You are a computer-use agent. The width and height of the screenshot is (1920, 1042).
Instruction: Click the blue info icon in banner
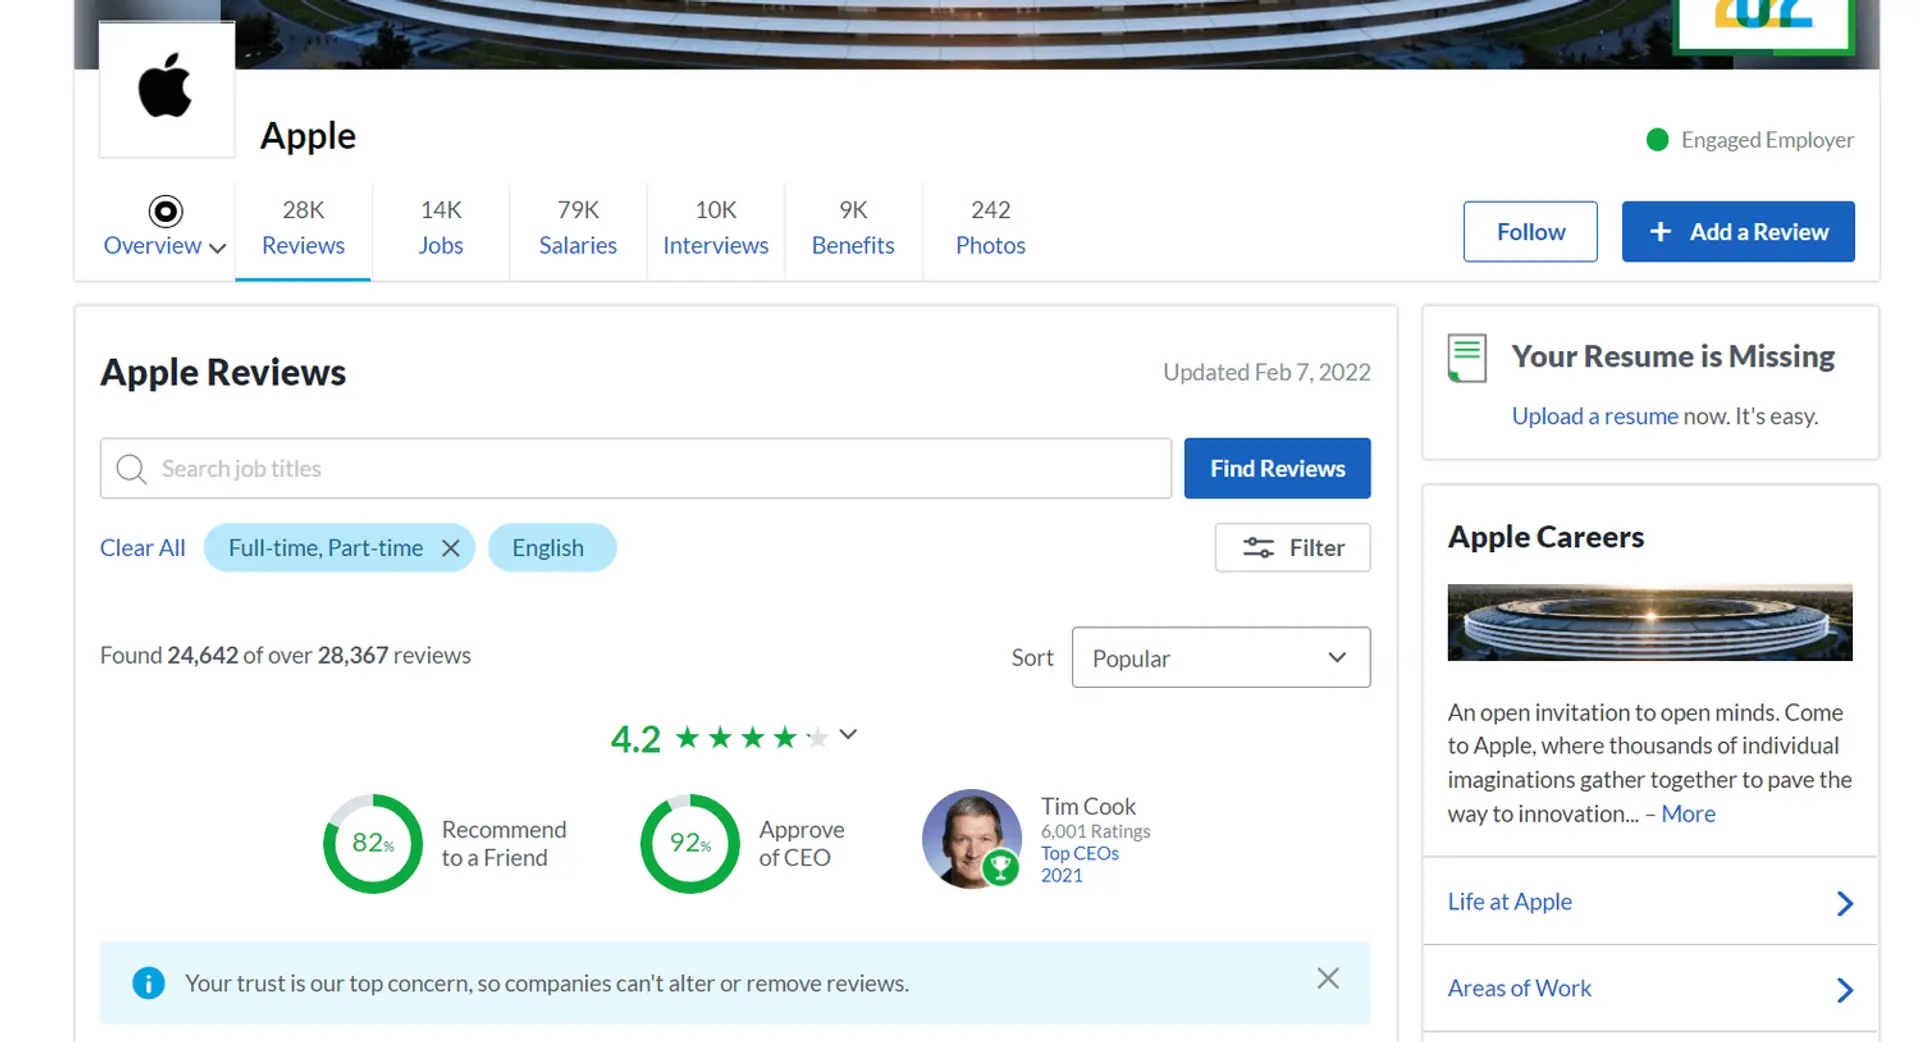148,983
